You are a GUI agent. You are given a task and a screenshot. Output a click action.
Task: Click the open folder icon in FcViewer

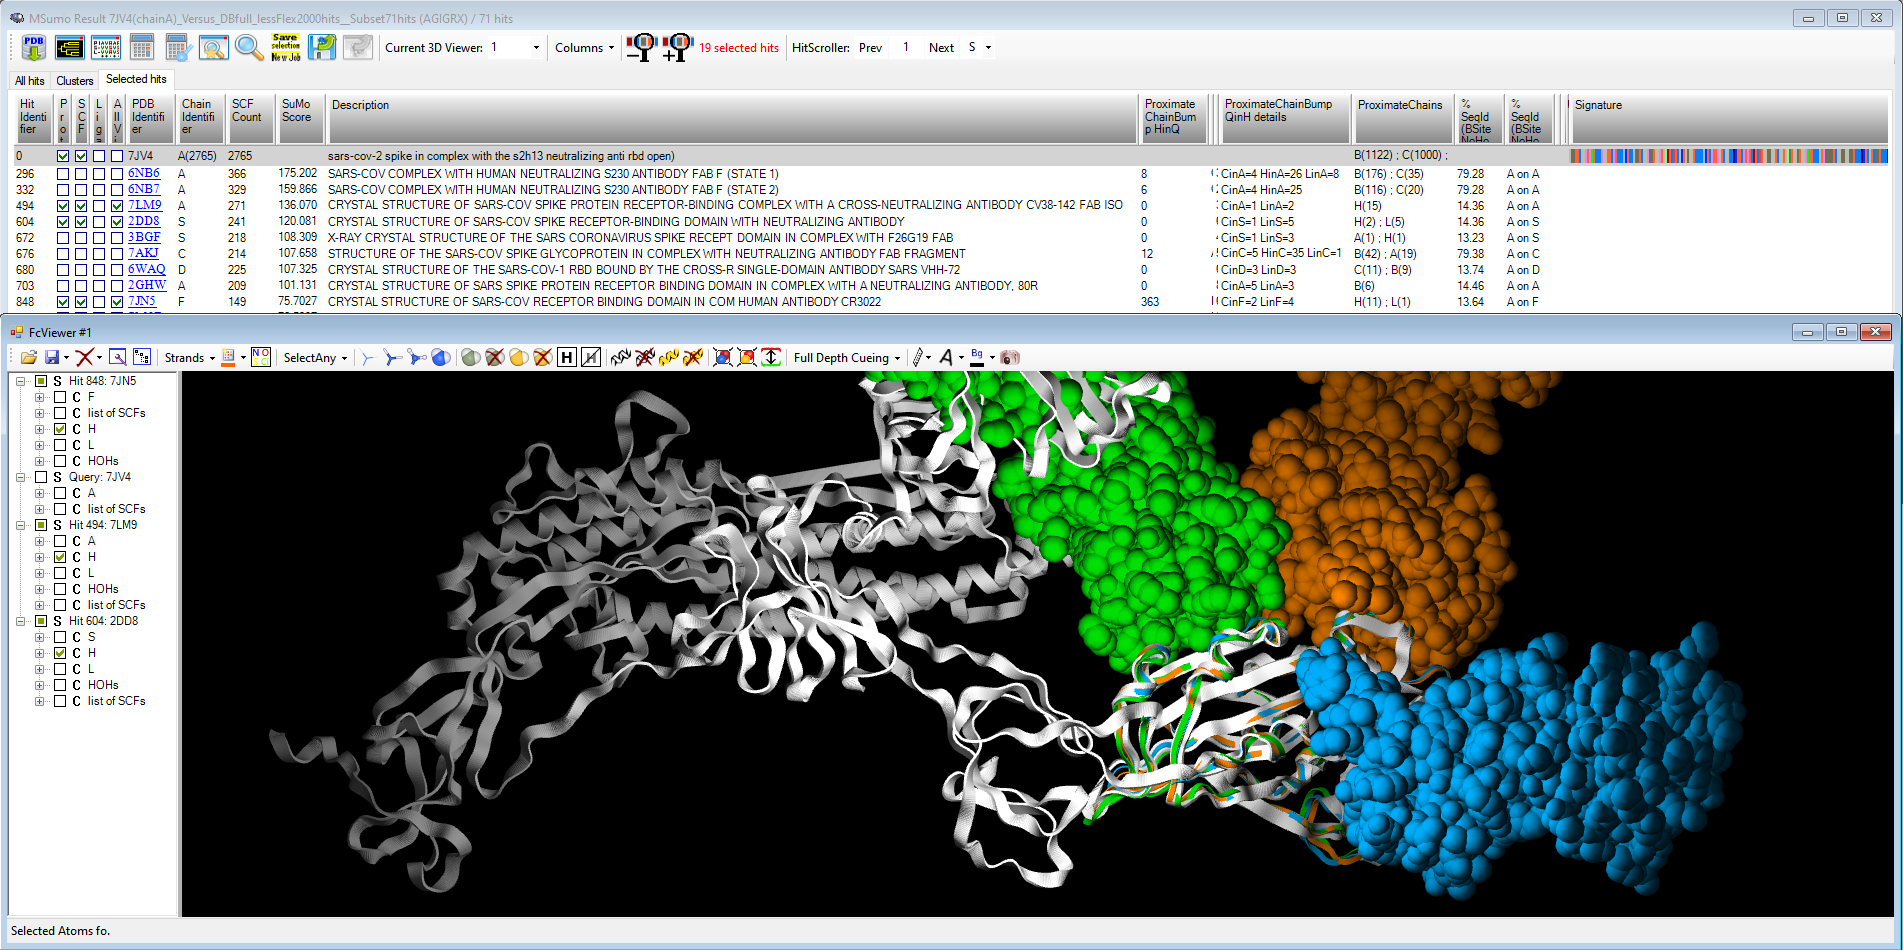(28, 358)
